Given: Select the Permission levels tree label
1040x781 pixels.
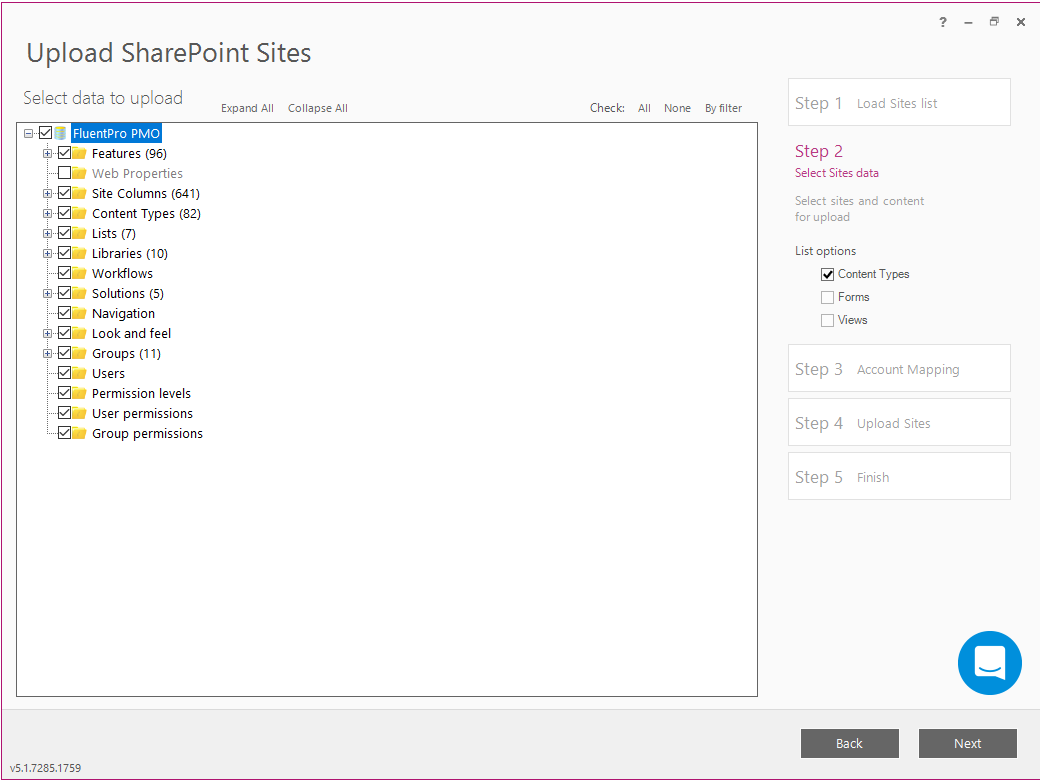Looking at the screenshot, I should [x=141, y=393].
